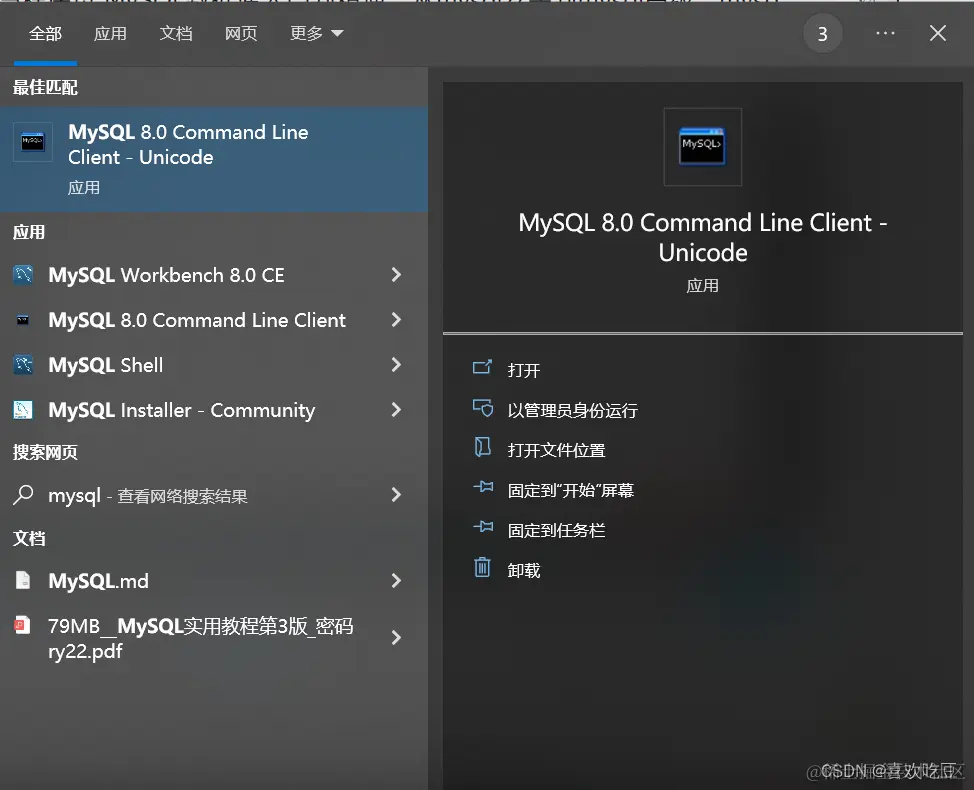
Task: Click the open icon next to 打开
Action: pyautogui.click(x=482, y=368)
